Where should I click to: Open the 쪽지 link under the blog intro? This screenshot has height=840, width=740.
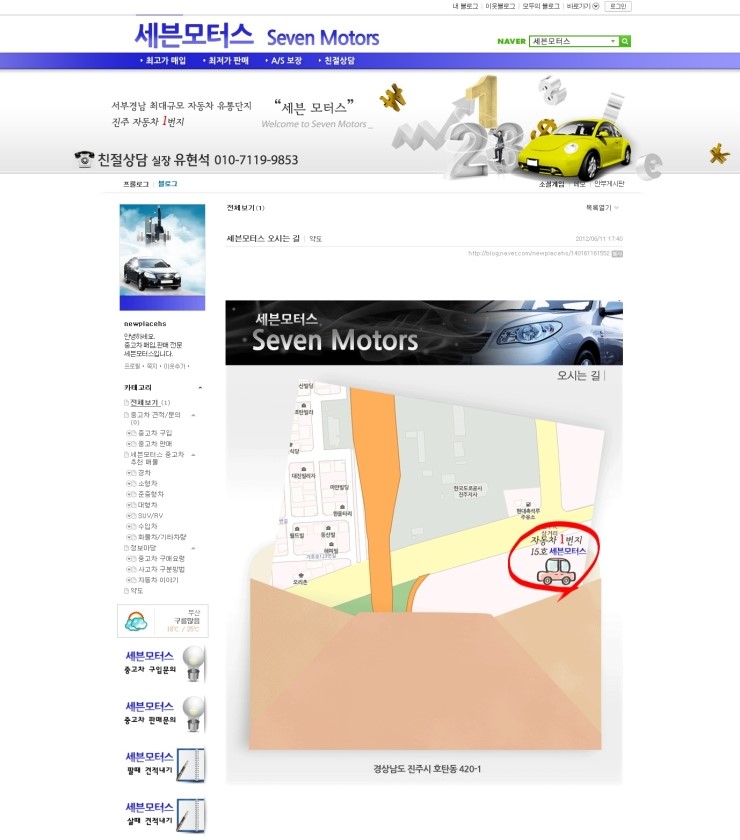(x=152, y=366)
